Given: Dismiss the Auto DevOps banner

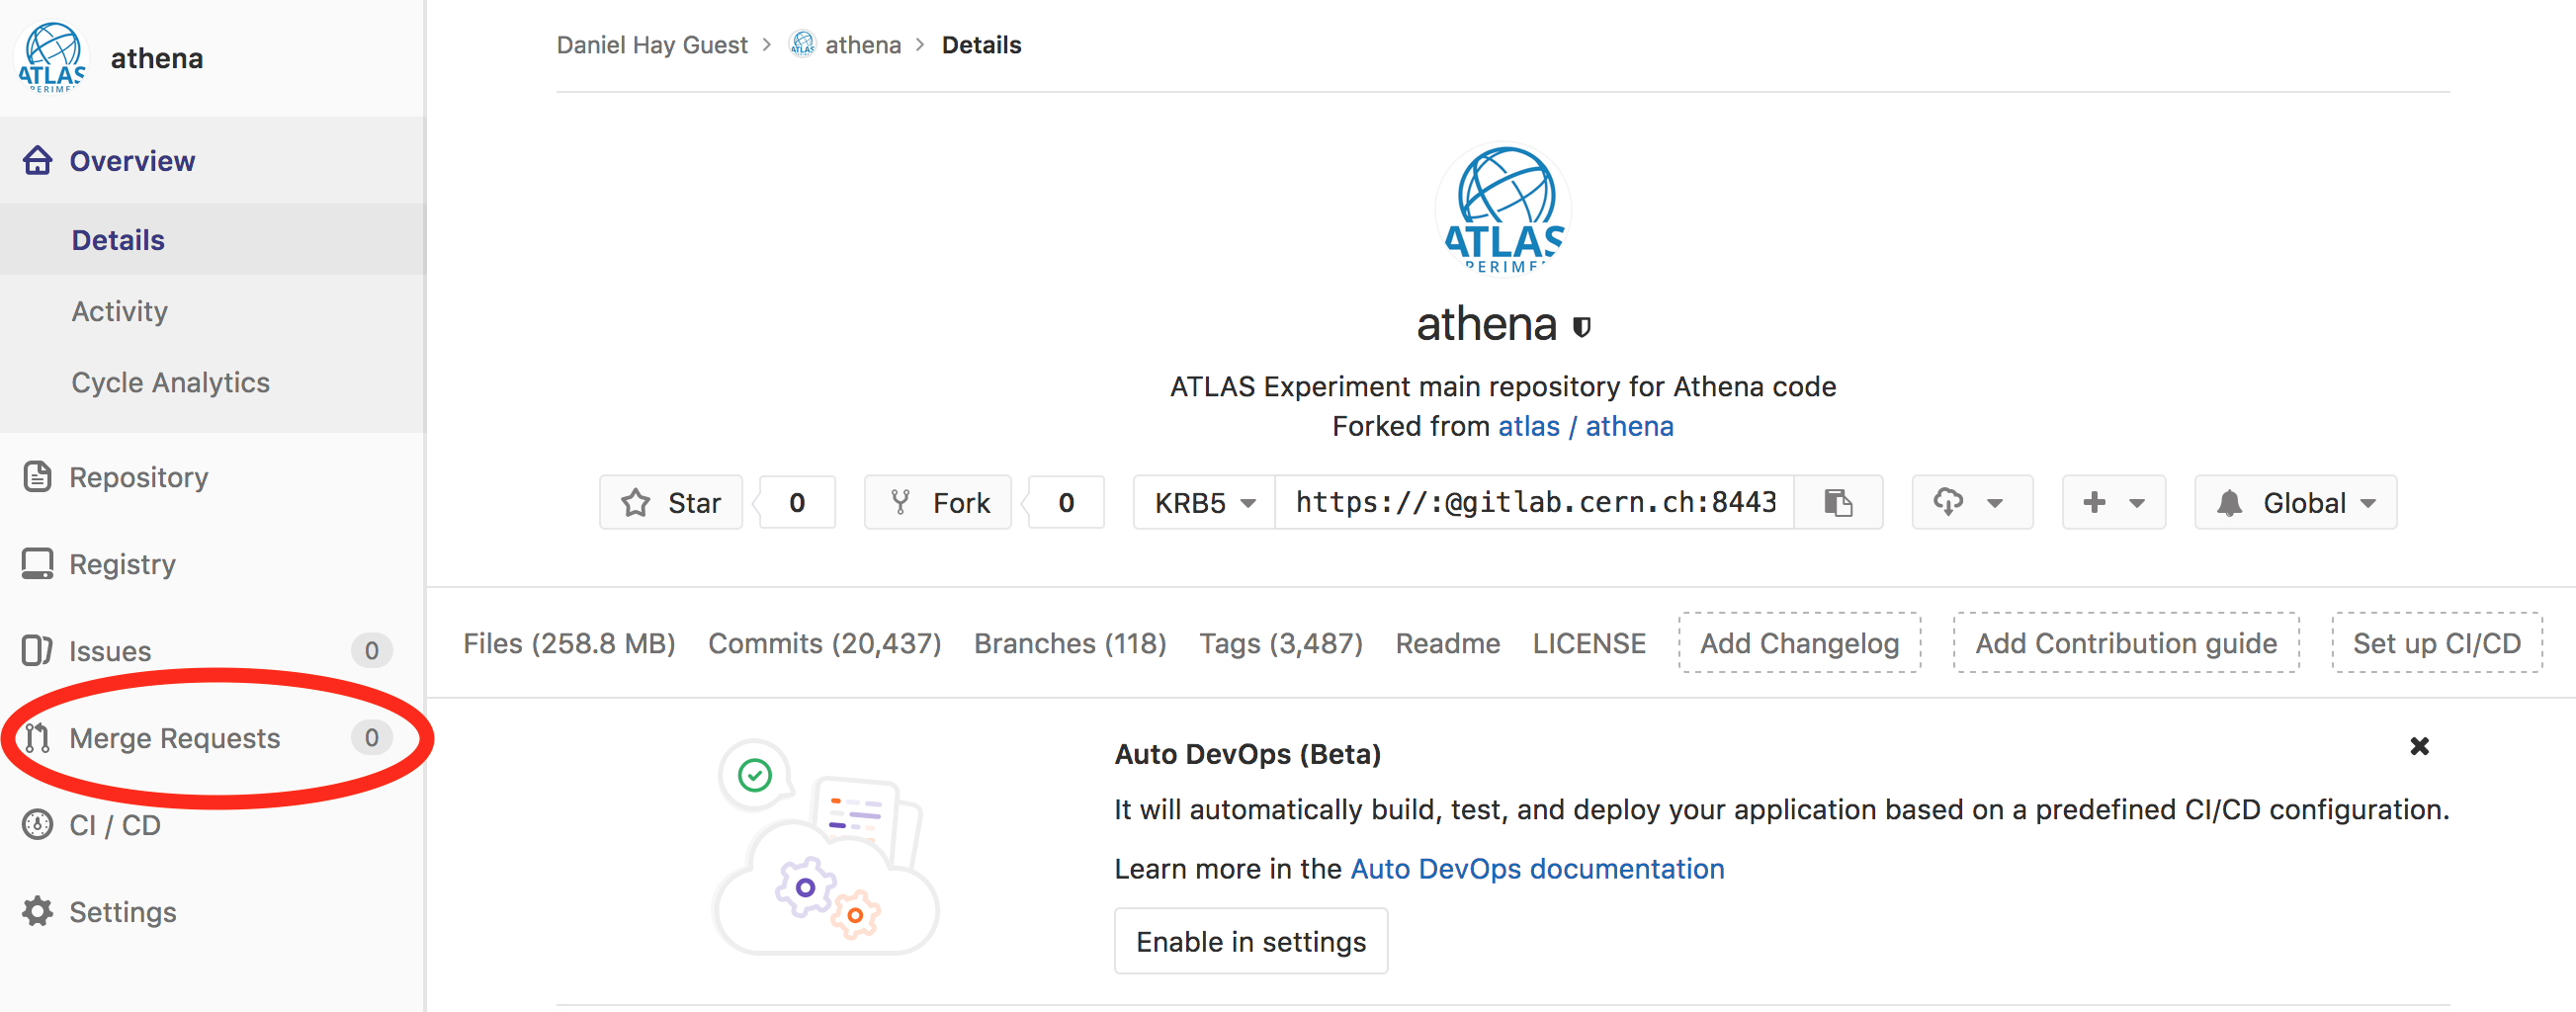Looking at the screenshot, I should [2419, 746].
